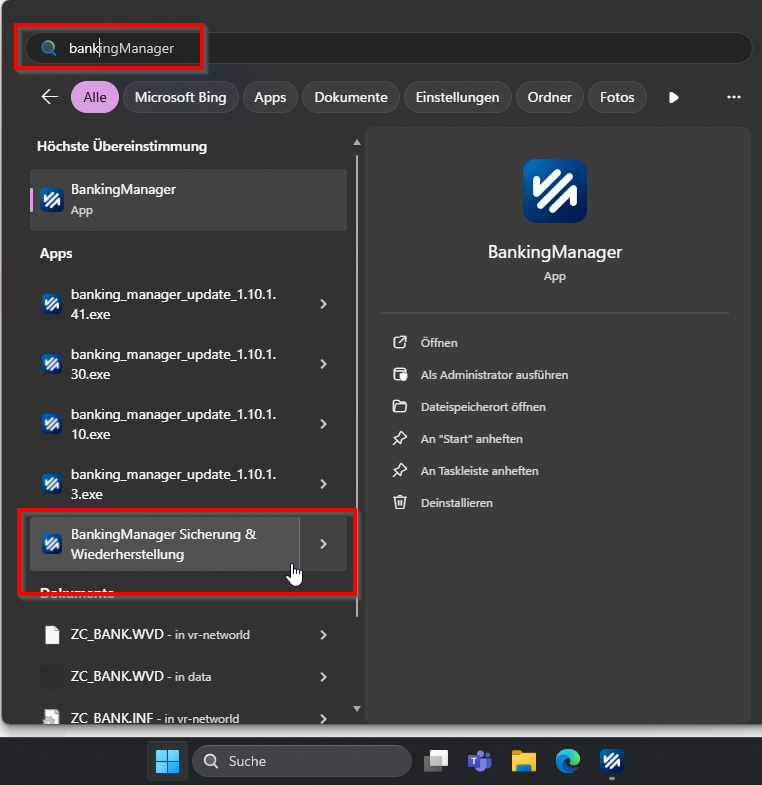Screen dimensions: 762x785
Task: Switch to the Dokumente filter tab
Action: [x=350, y=97]
